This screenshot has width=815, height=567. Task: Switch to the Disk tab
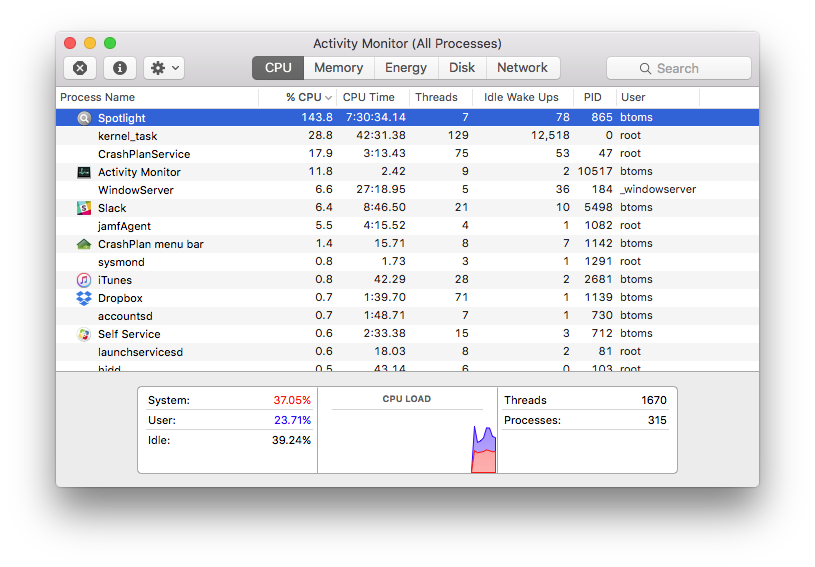tap(462, 68)
